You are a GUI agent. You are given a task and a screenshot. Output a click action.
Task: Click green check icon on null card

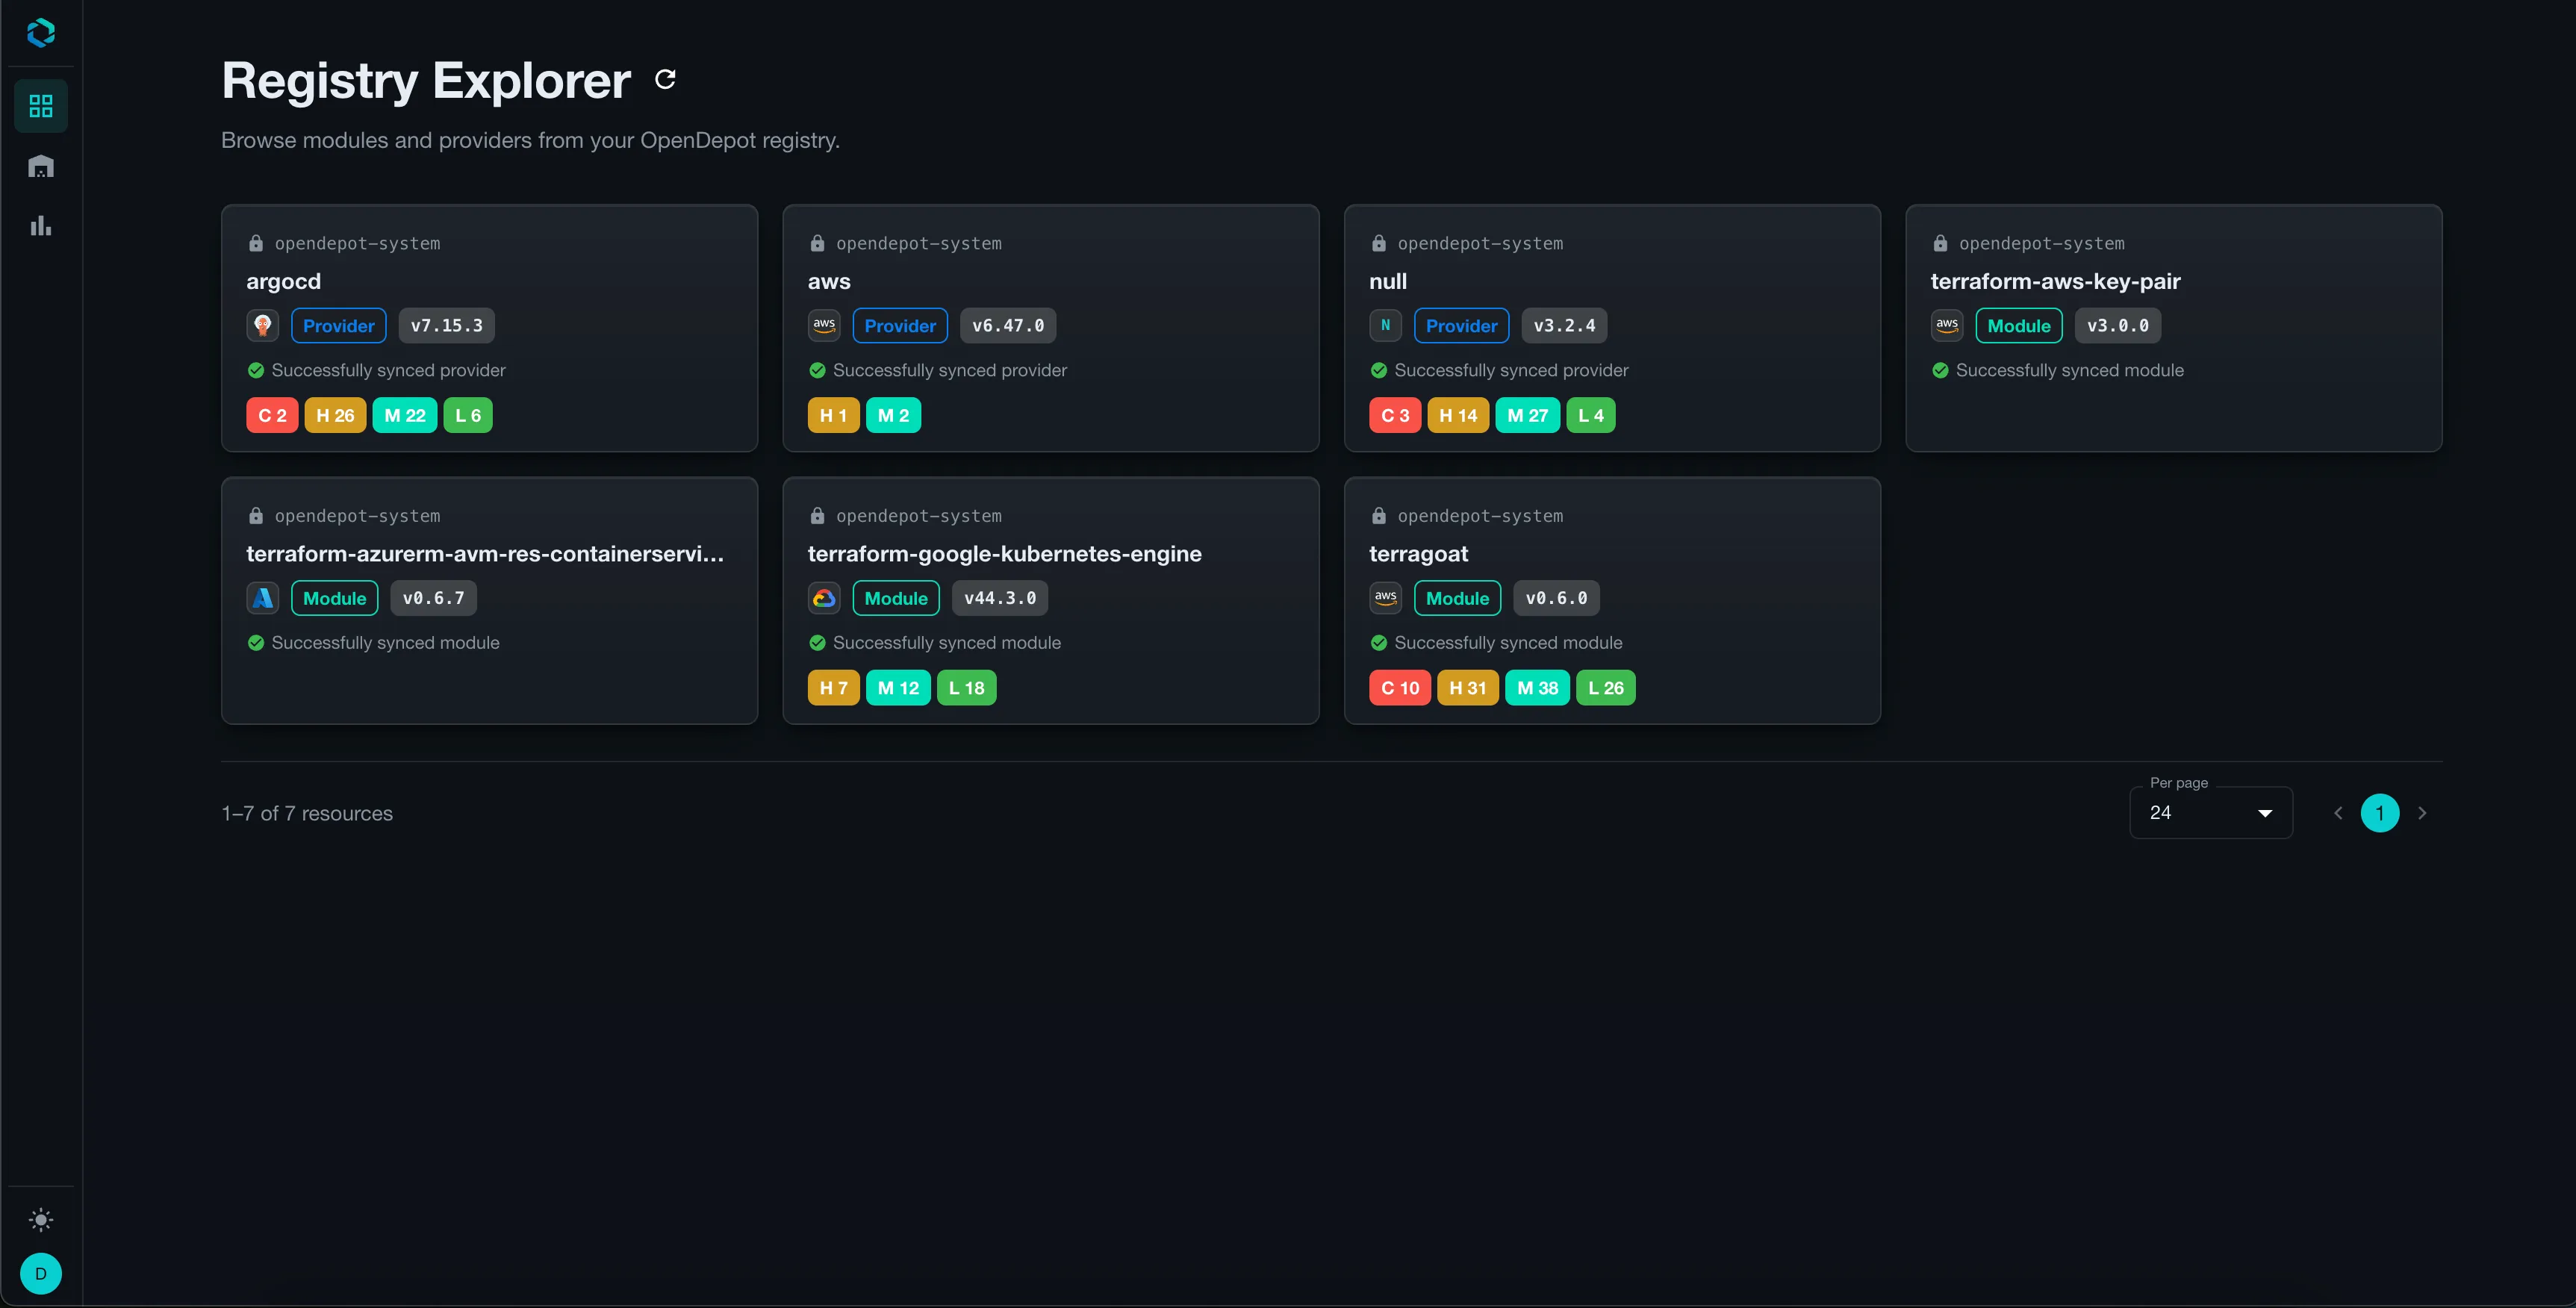[1379, 370]
